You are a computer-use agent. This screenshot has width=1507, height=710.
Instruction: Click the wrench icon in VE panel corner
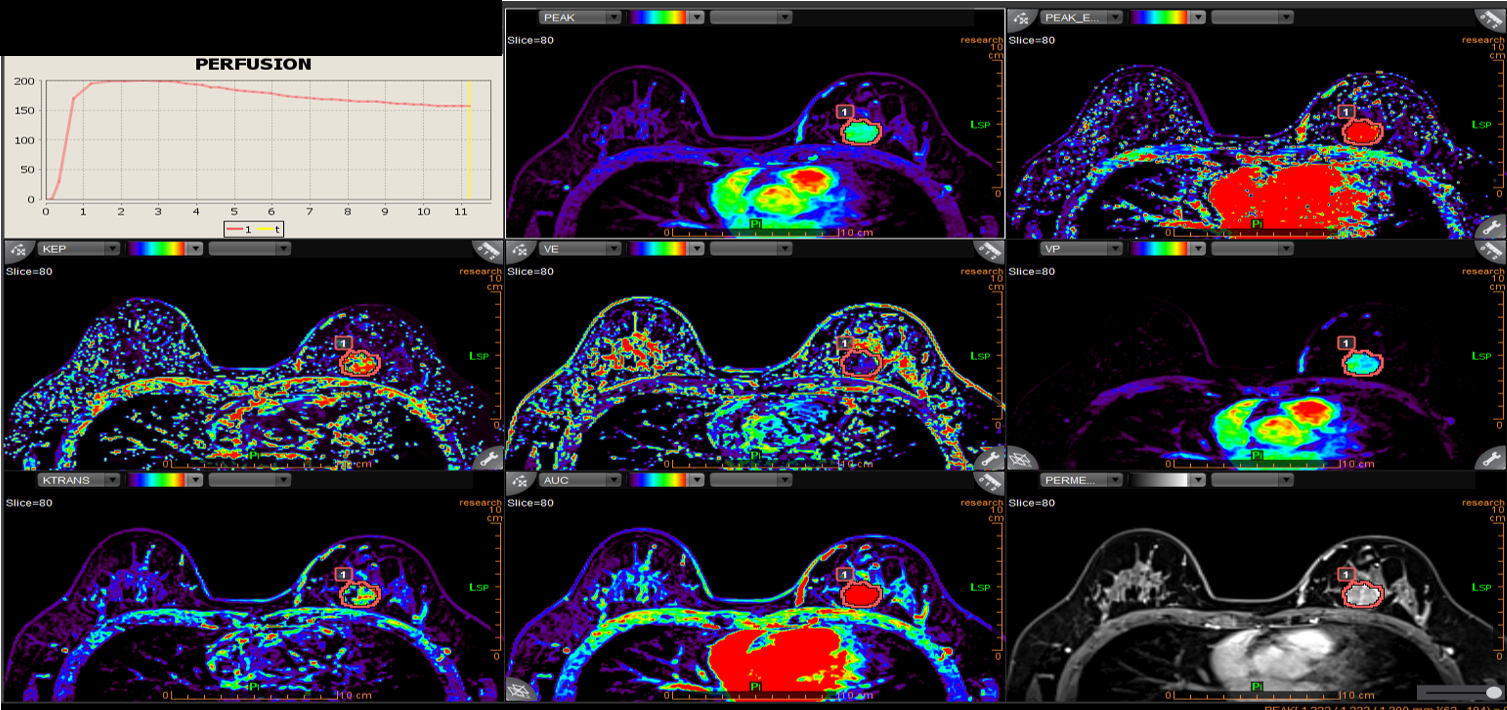pos(990,459)
